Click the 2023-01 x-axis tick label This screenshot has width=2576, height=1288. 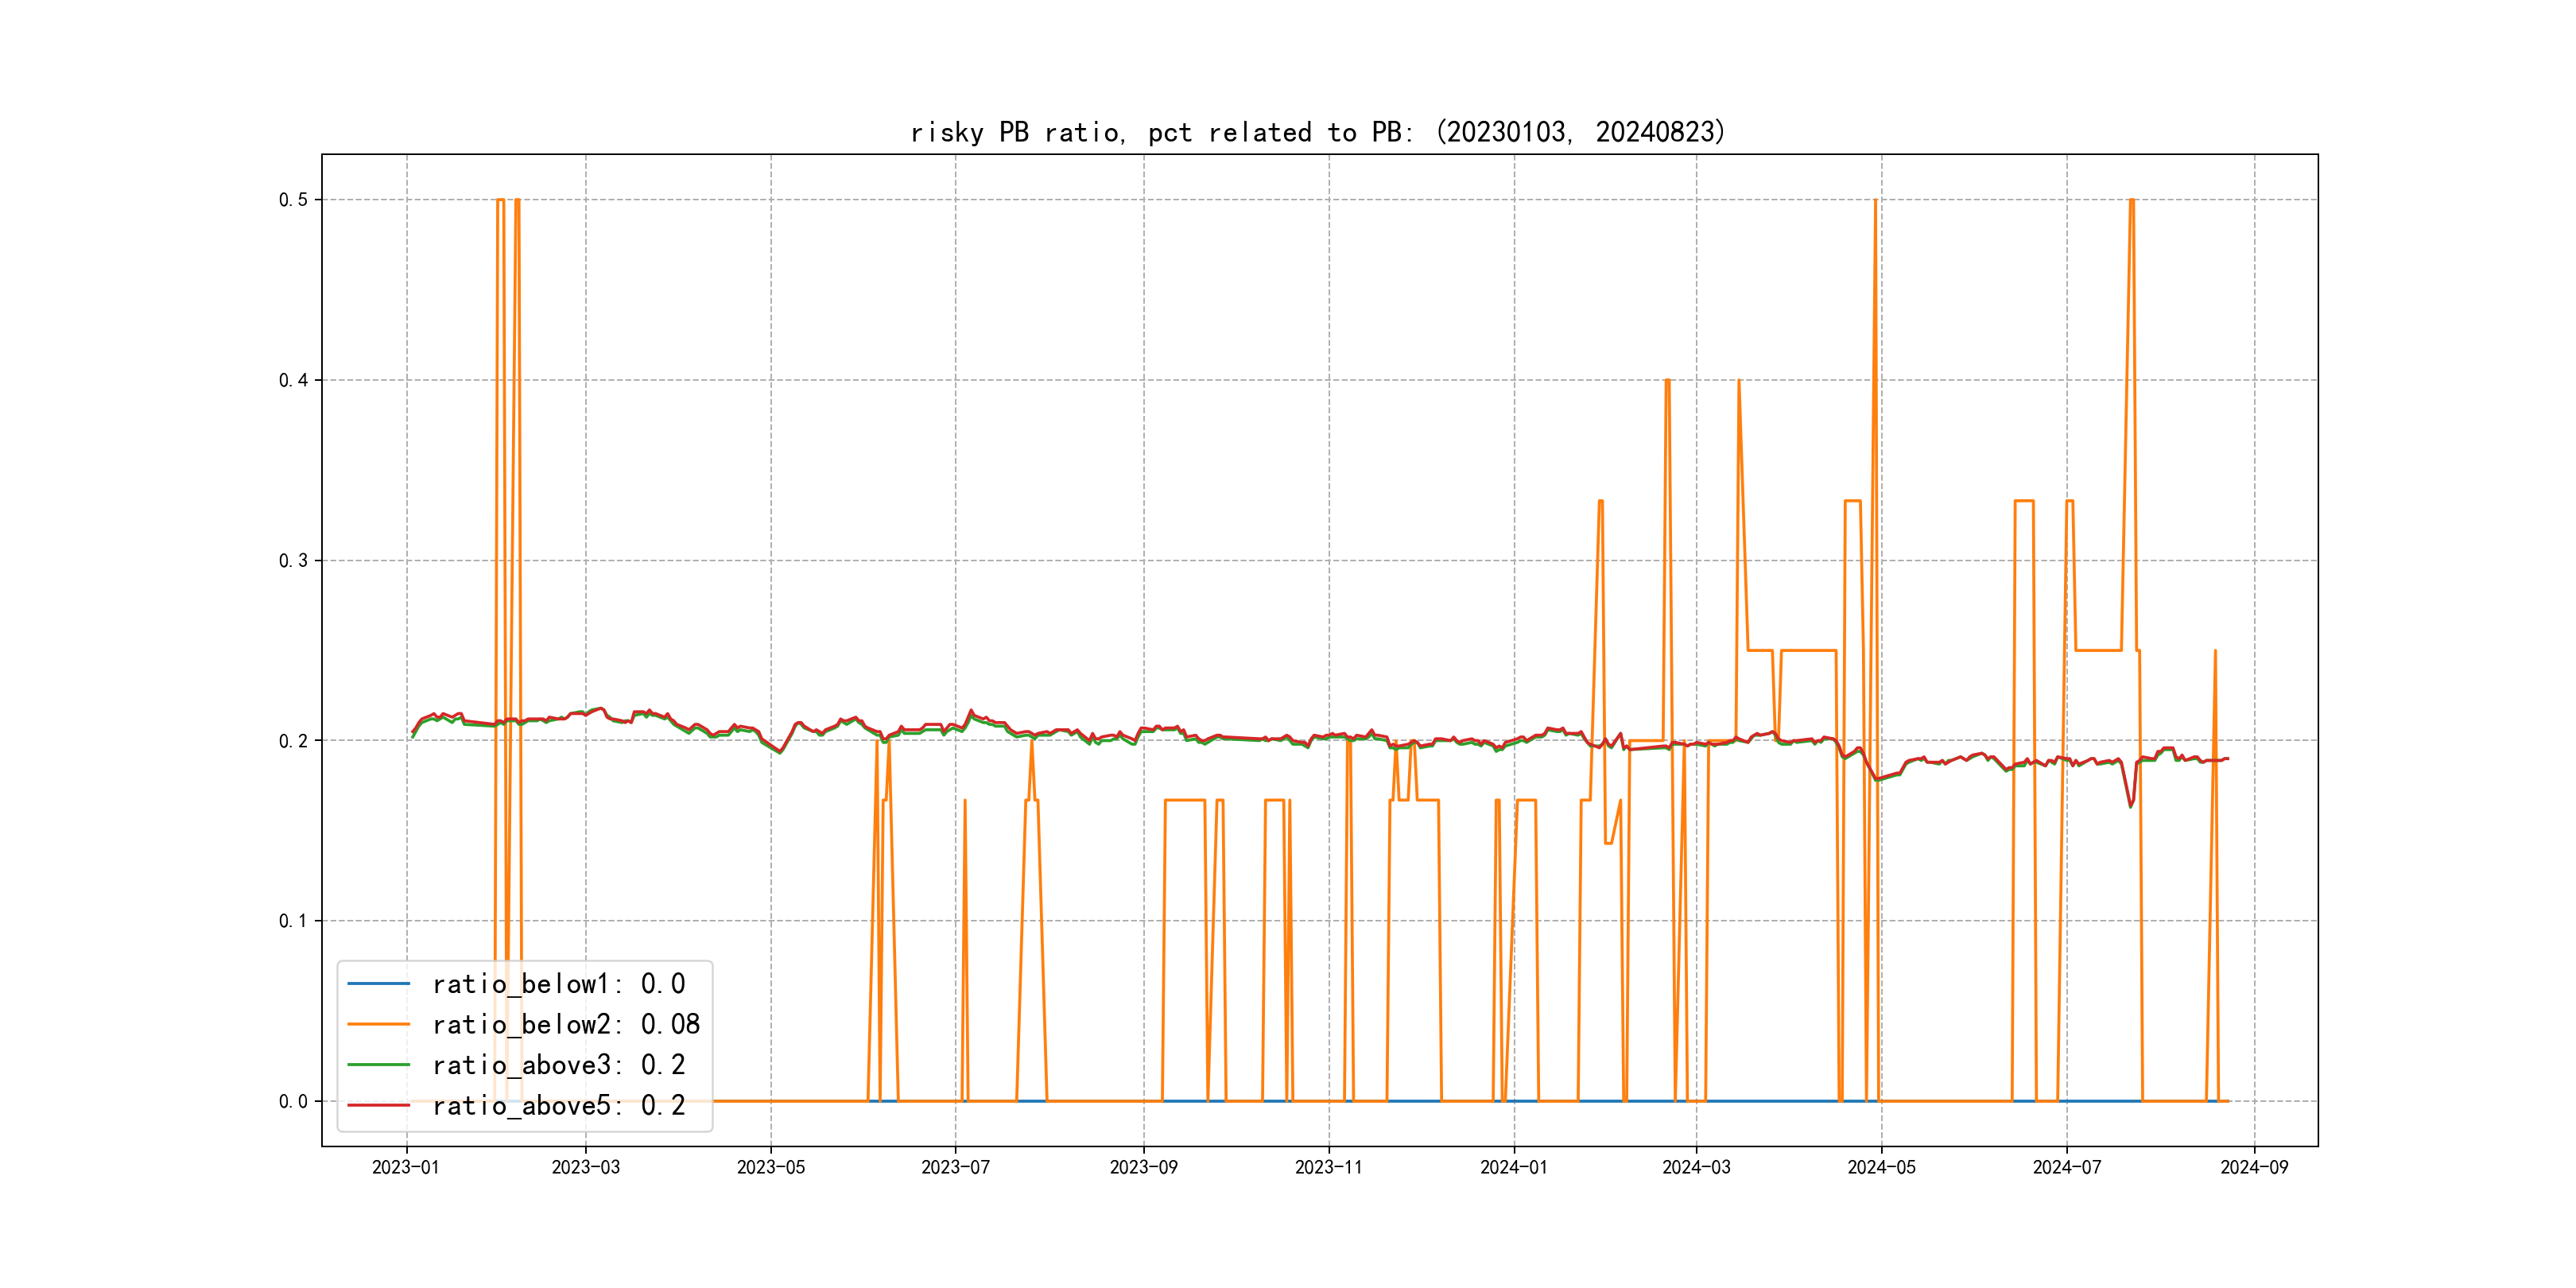coord(406,1168)
